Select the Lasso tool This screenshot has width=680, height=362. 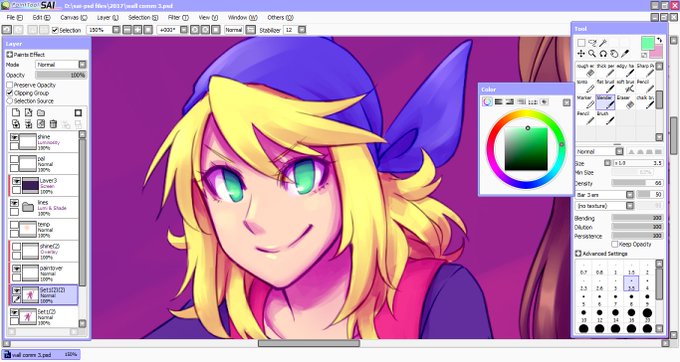(x=592, y=42)
